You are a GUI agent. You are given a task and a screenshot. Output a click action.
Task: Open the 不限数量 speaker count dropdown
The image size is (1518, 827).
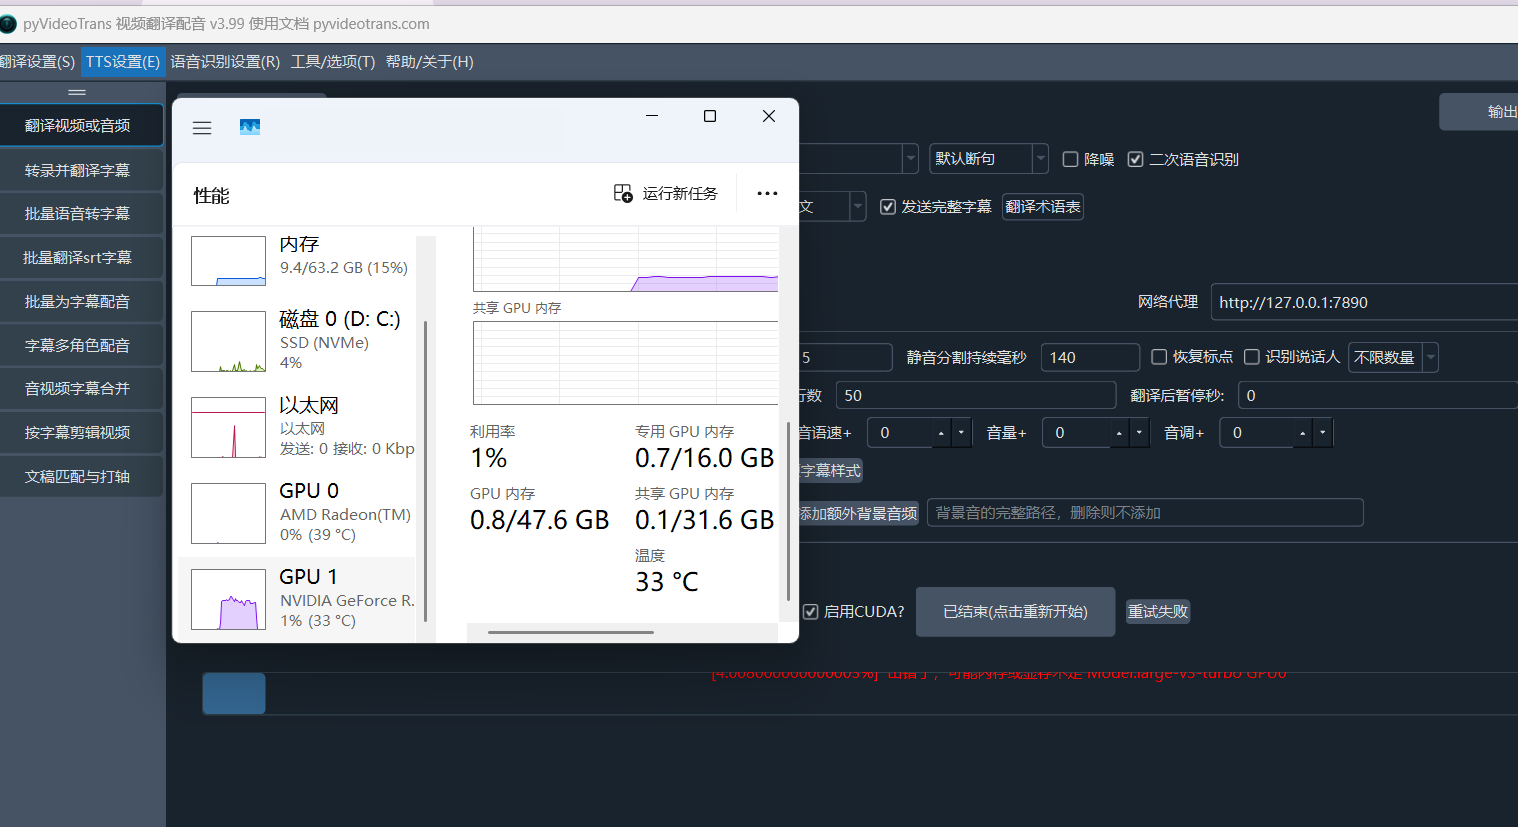(x=1430, y=357)
